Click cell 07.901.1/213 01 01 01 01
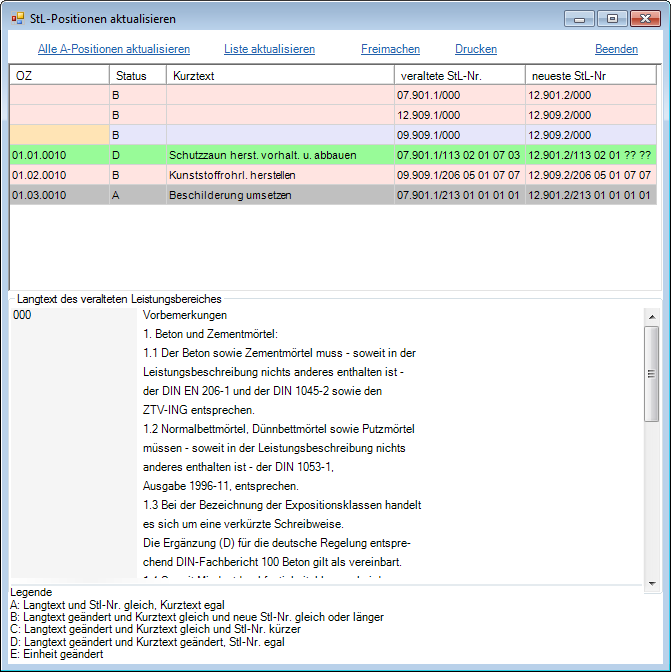 [460, 195]
